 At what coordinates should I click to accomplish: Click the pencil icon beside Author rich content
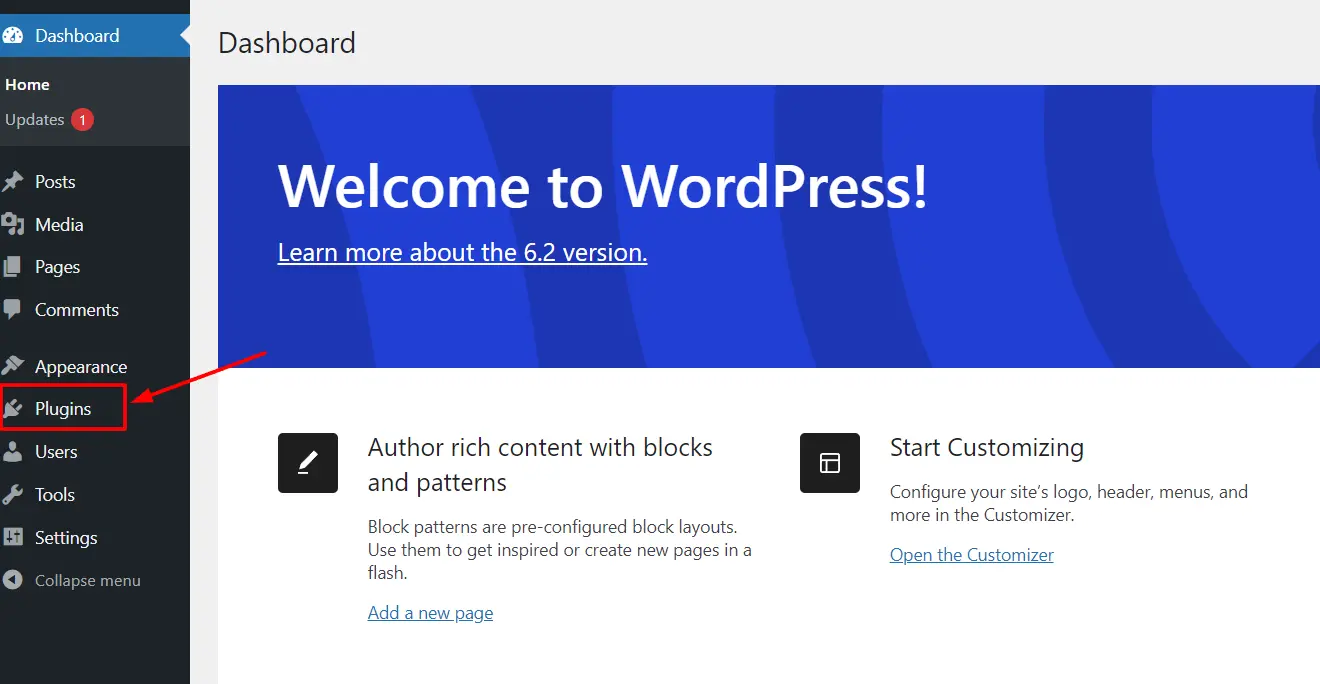[x=308, y=463]
